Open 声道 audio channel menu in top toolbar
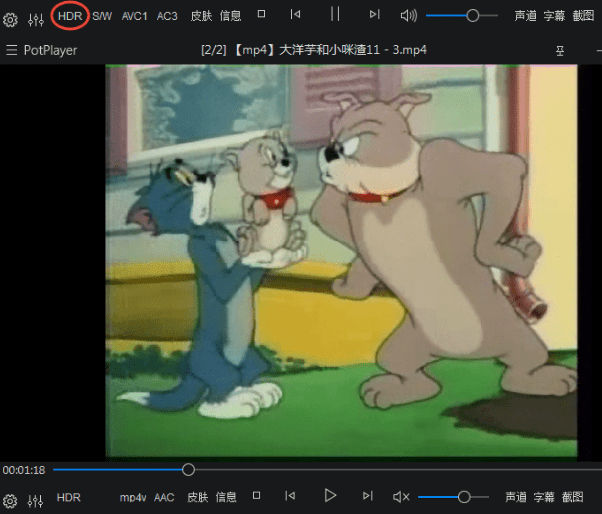Viewport: 602px width, 514px height. (526, 16)
